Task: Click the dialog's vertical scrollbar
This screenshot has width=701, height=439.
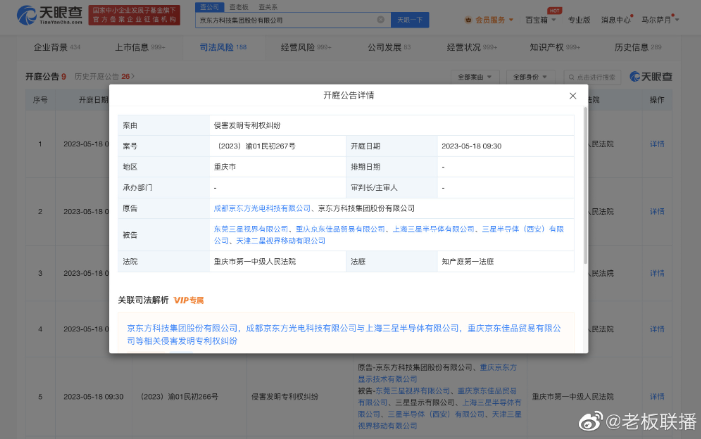Action: pyautogui.click(x=585, y=186)
